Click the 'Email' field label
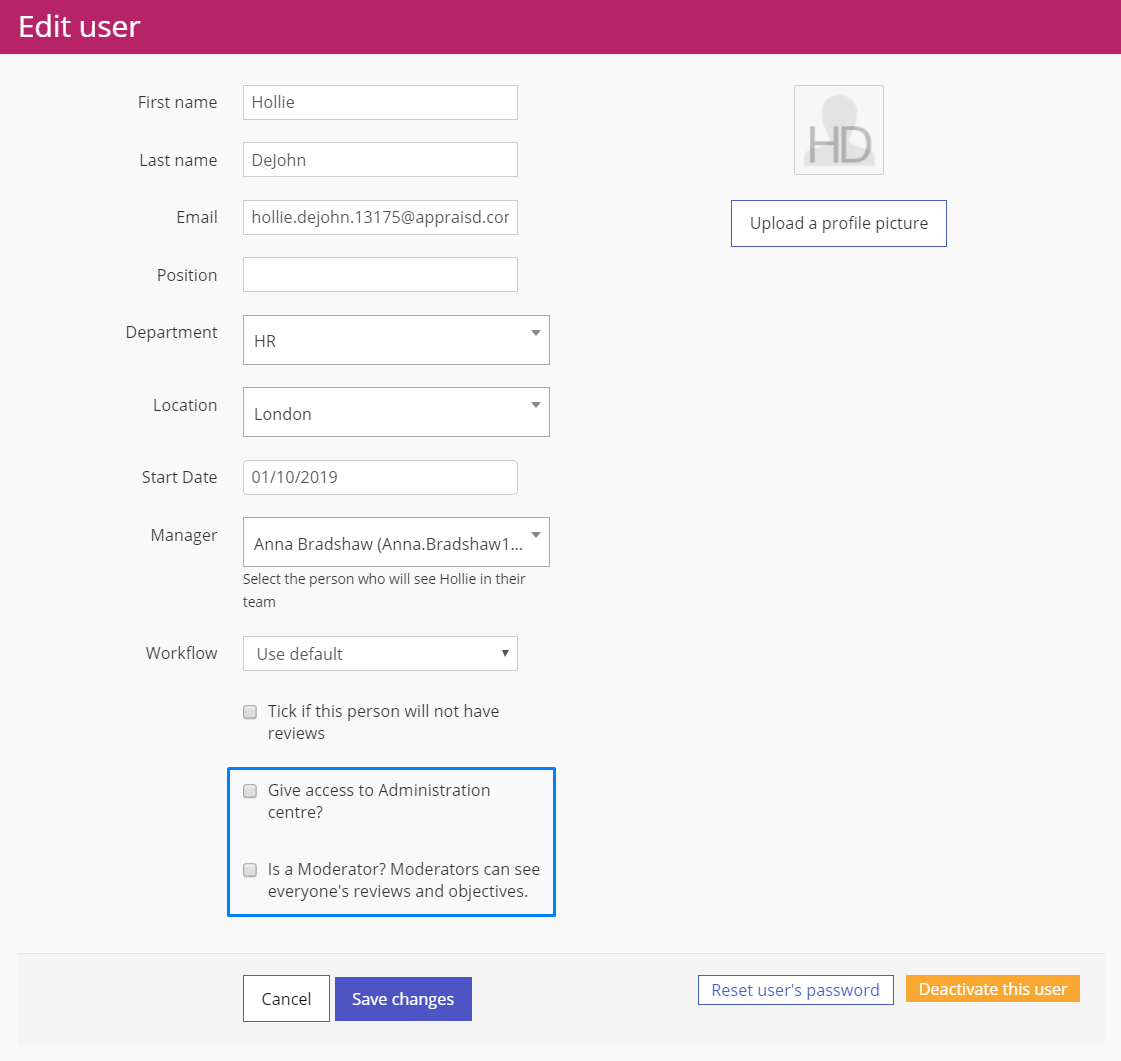1121x1061 pixels. click(x=197, y=217)
